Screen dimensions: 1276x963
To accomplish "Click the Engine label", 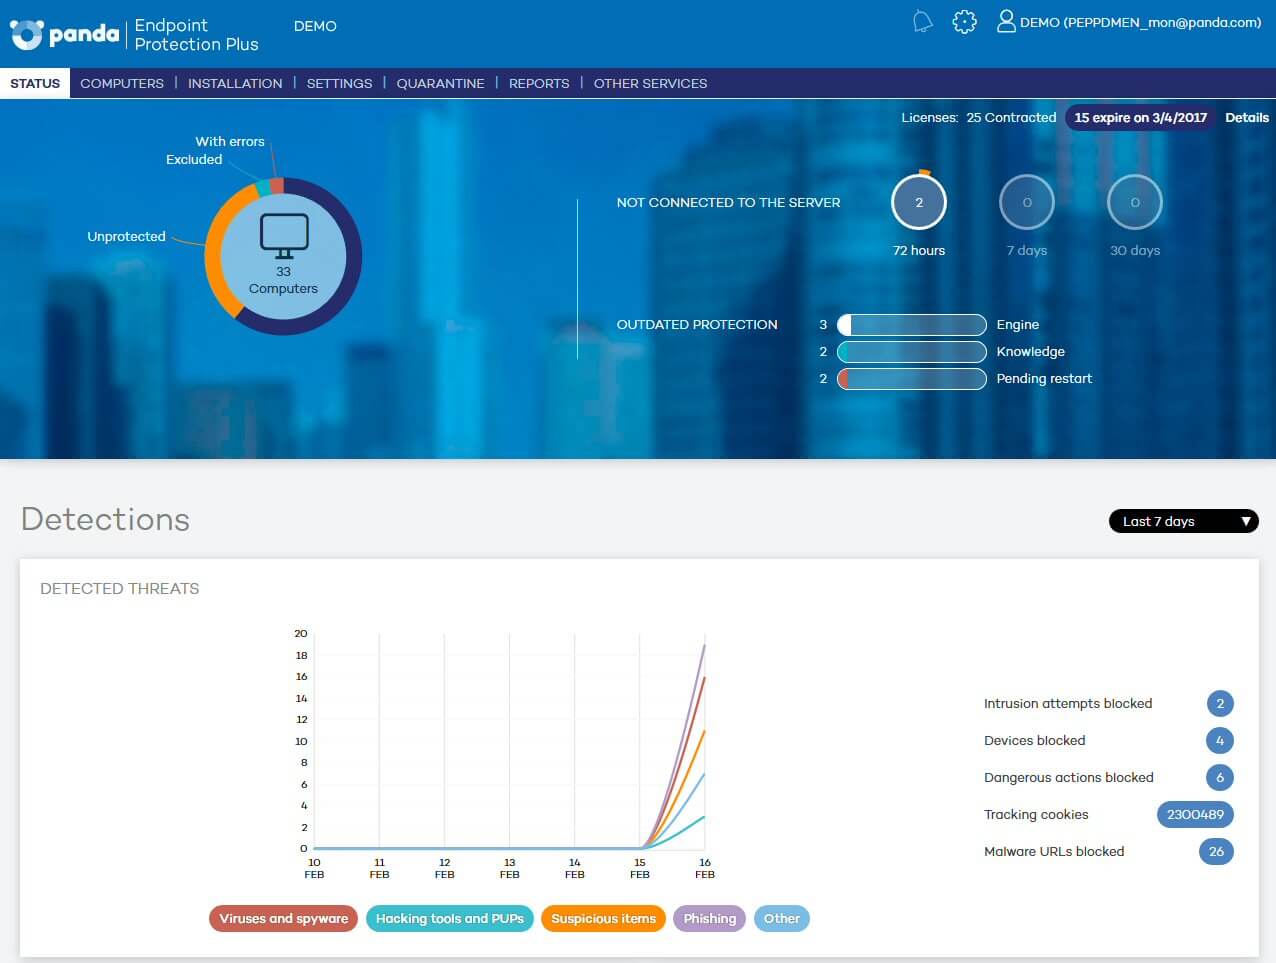I will click(x=1018, y=324).
